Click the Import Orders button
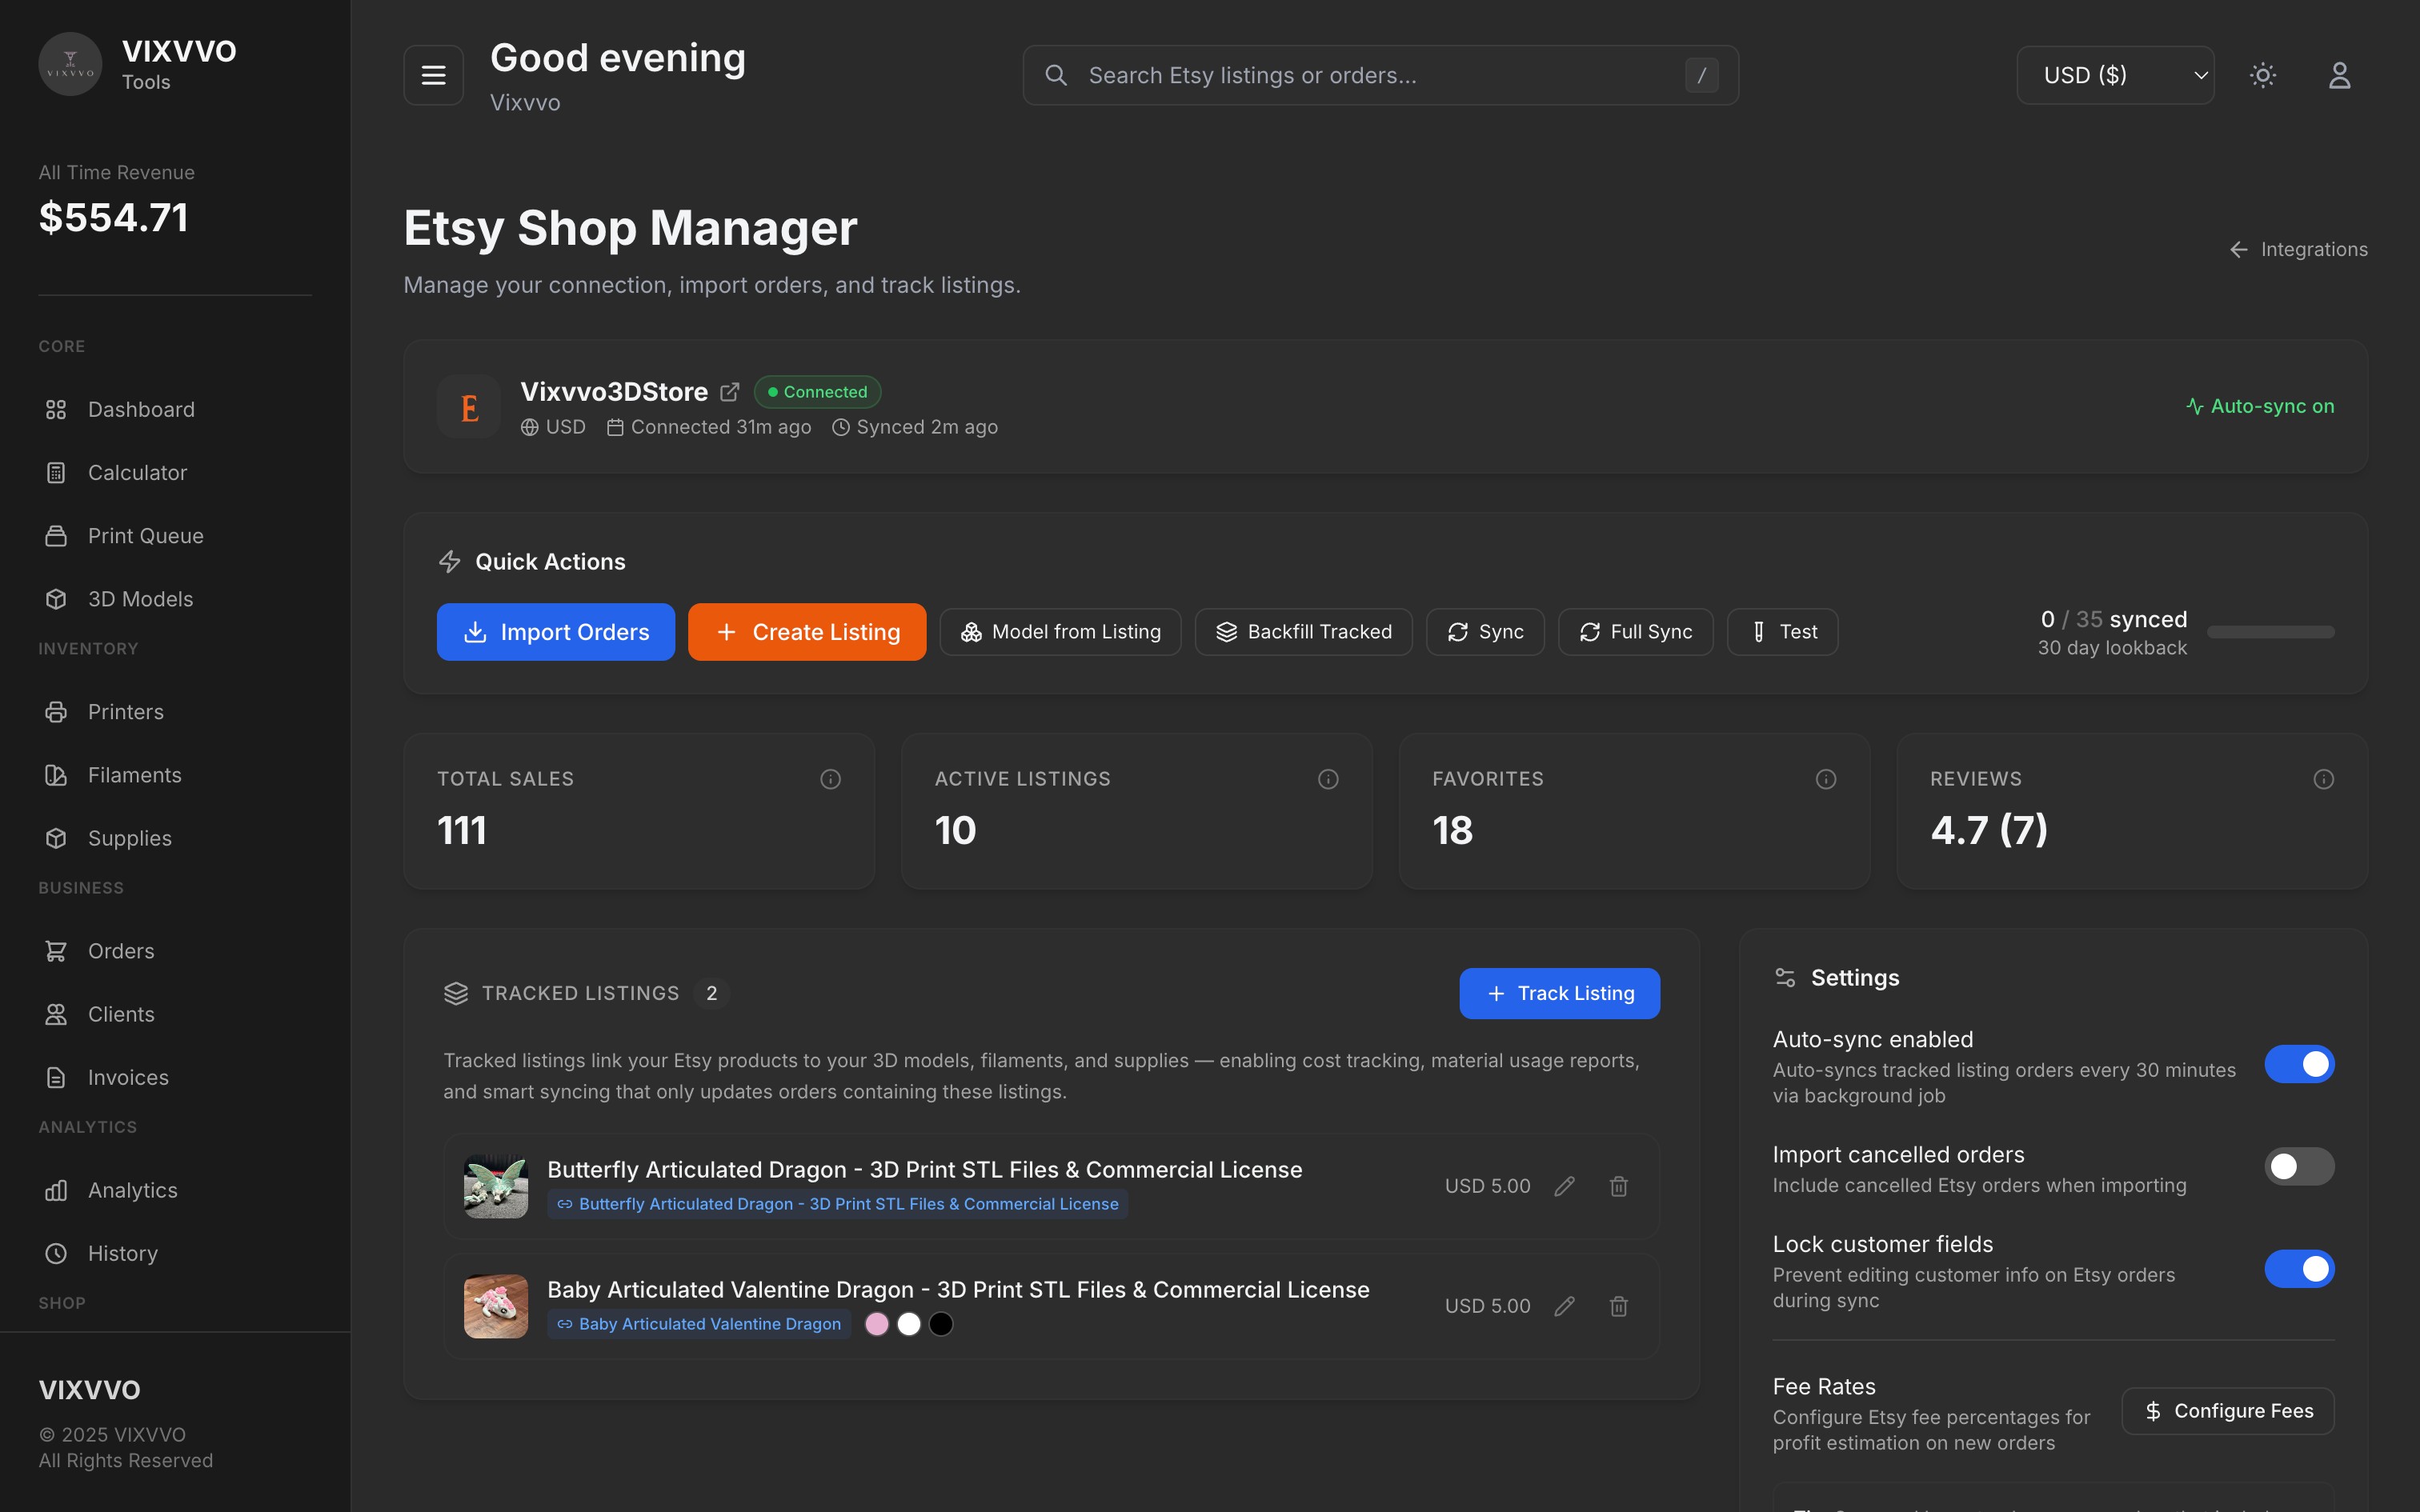This screenshot has width=2420, height=1512. (x=555, y=631)
